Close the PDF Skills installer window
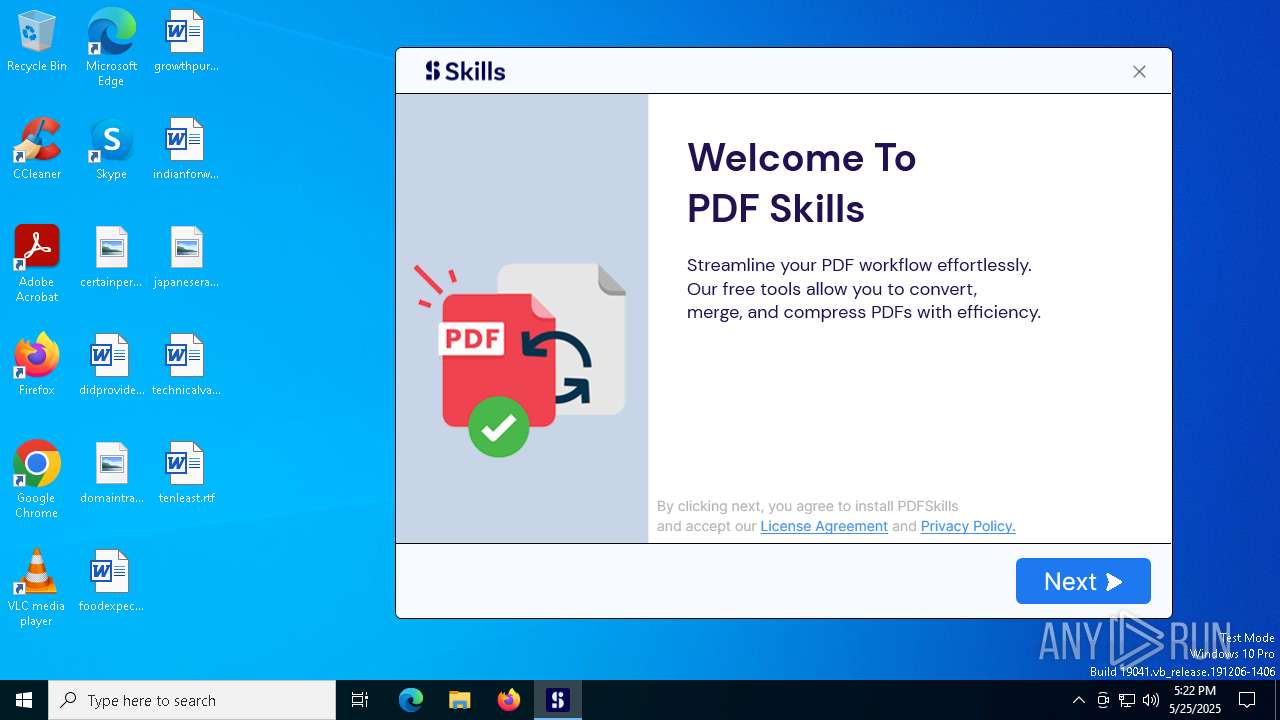 (1139, 71)
